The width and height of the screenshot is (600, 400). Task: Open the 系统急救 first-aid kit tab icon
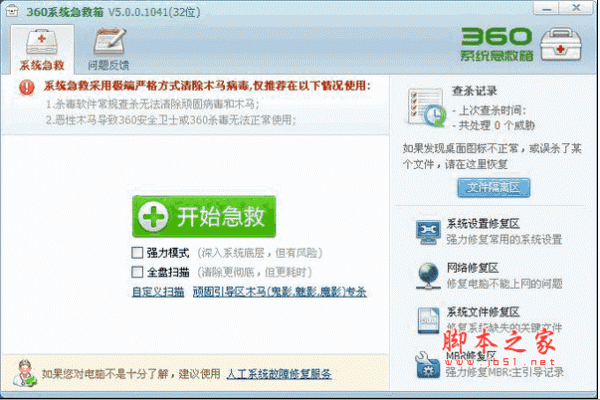(x=42, y=42)
